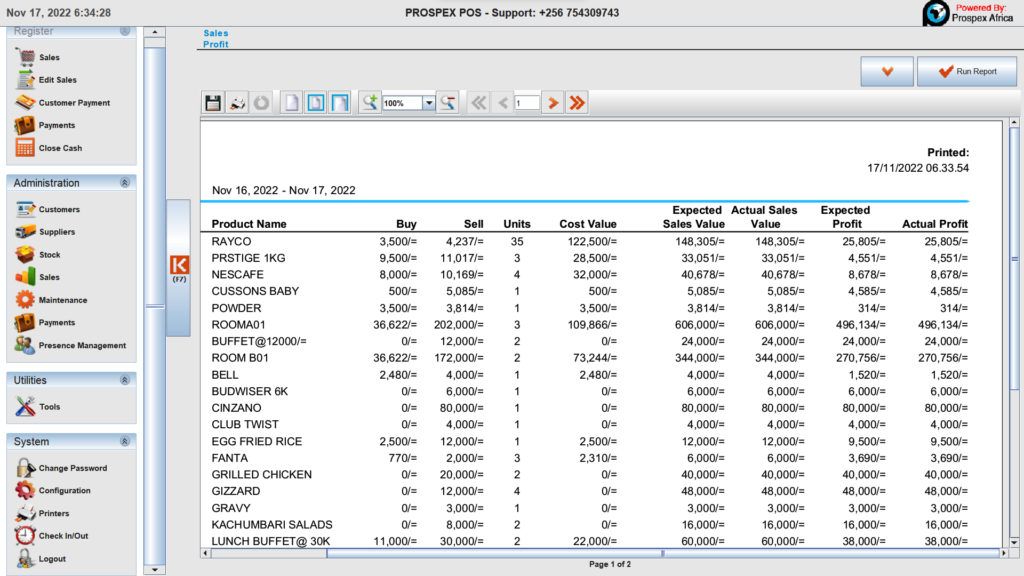Click Edit Sales in the Register menu
Viewport: 1024px width, 576px height.
[x=57, y=80]
